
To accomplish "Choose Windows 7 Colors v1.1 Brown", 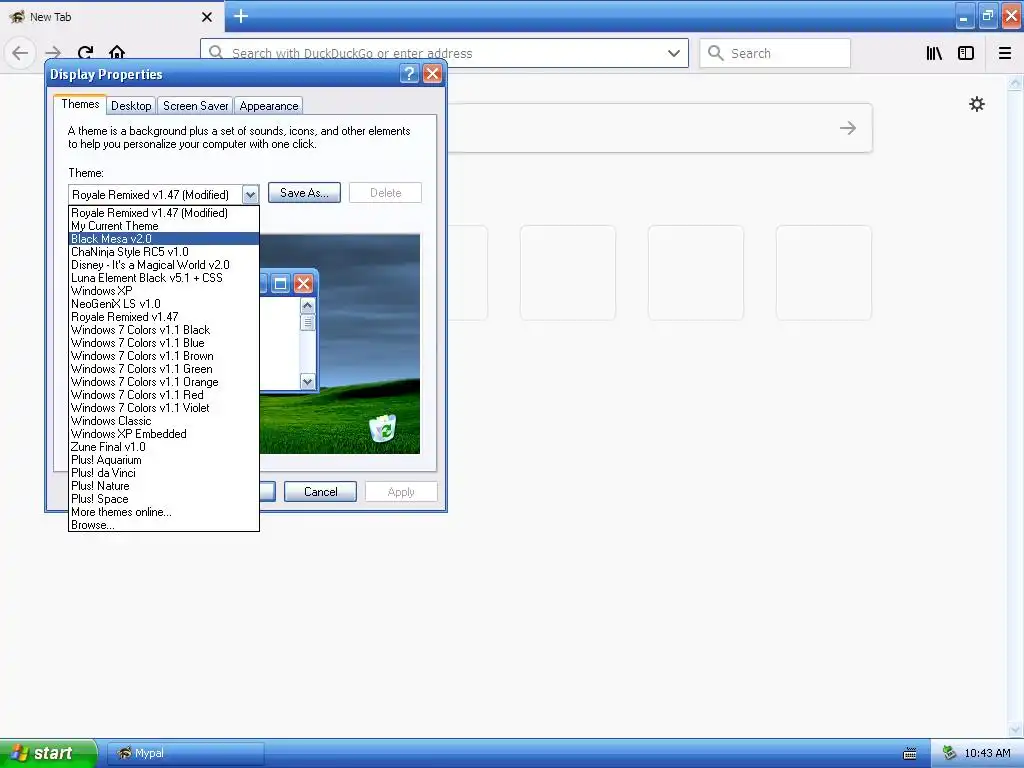I will tap(164, 357).
